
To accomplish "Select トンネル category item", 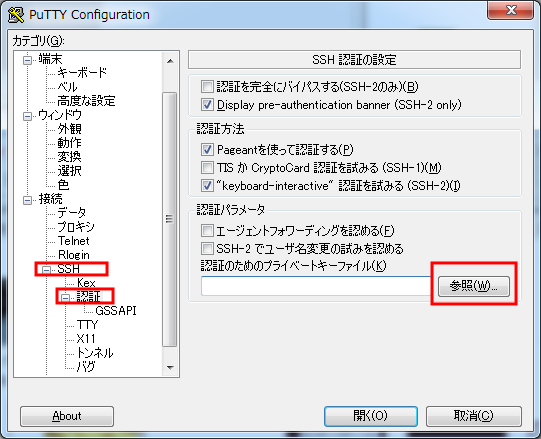I will pyautogui.click(x=95, y=353).
